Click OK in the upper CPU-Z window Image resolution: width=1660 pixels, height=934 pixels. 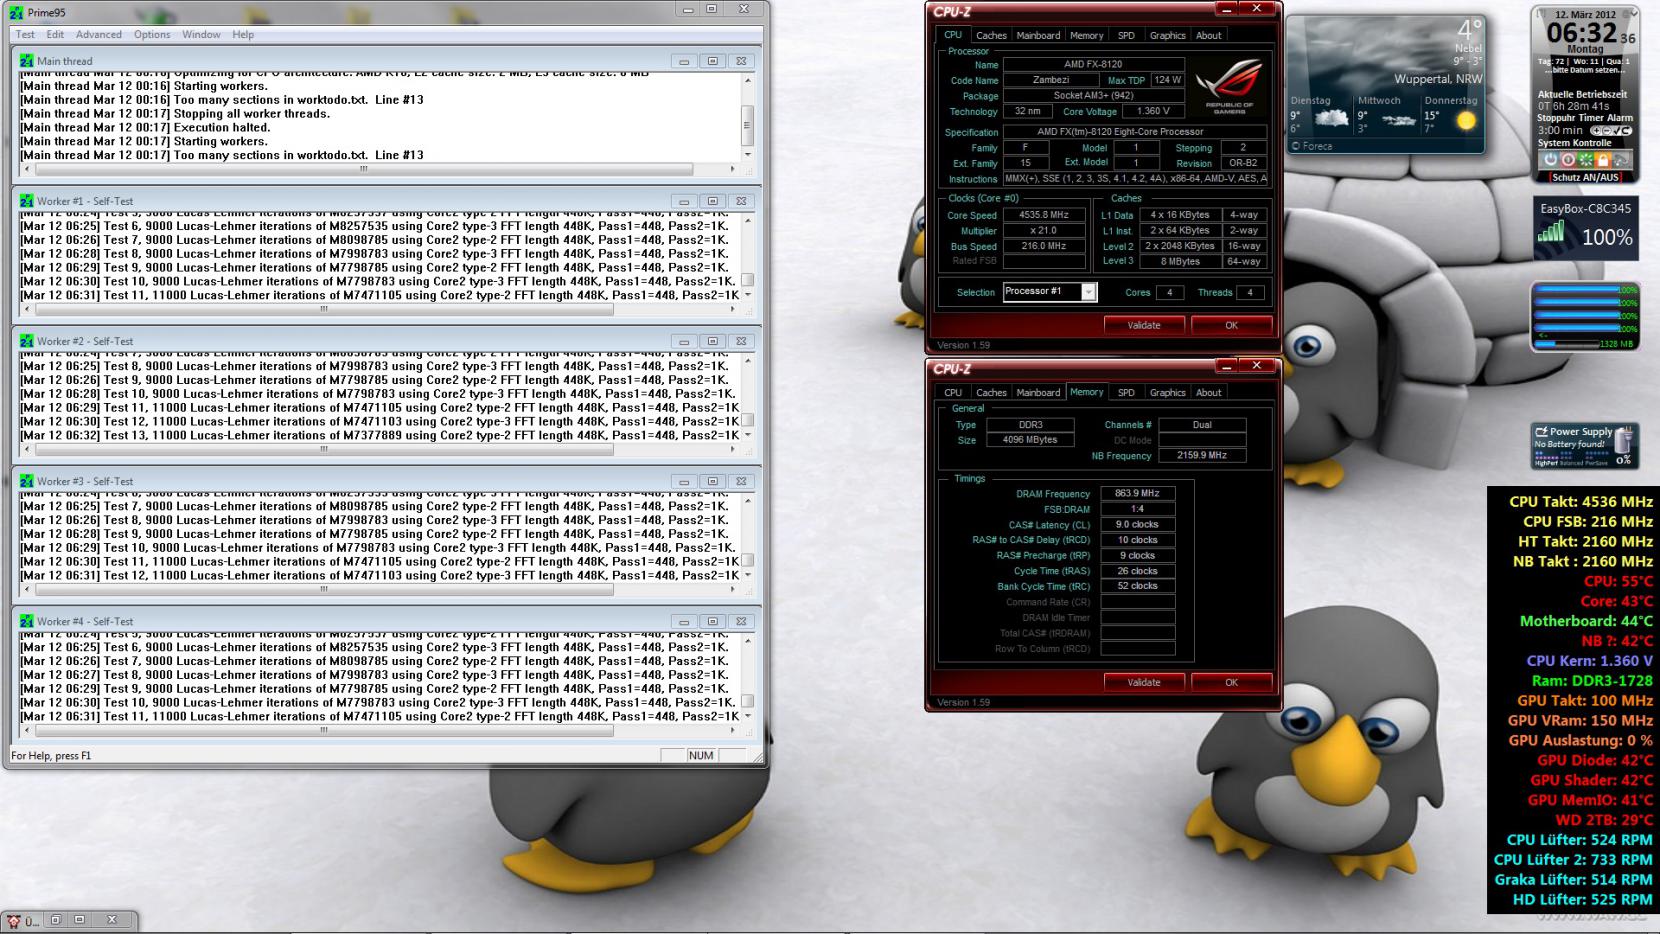coord(1231,325)
